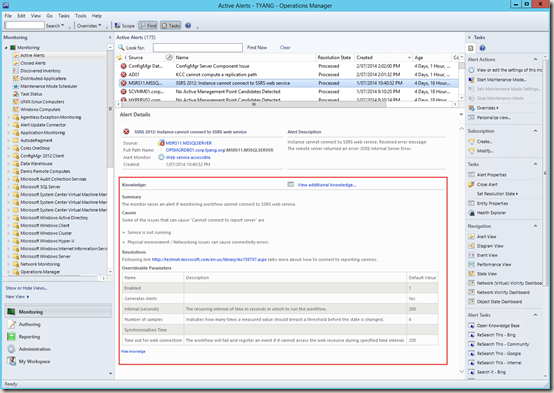
Task: Click the UNIX/Linux Computers icon
Action: (x=16, y=102)
